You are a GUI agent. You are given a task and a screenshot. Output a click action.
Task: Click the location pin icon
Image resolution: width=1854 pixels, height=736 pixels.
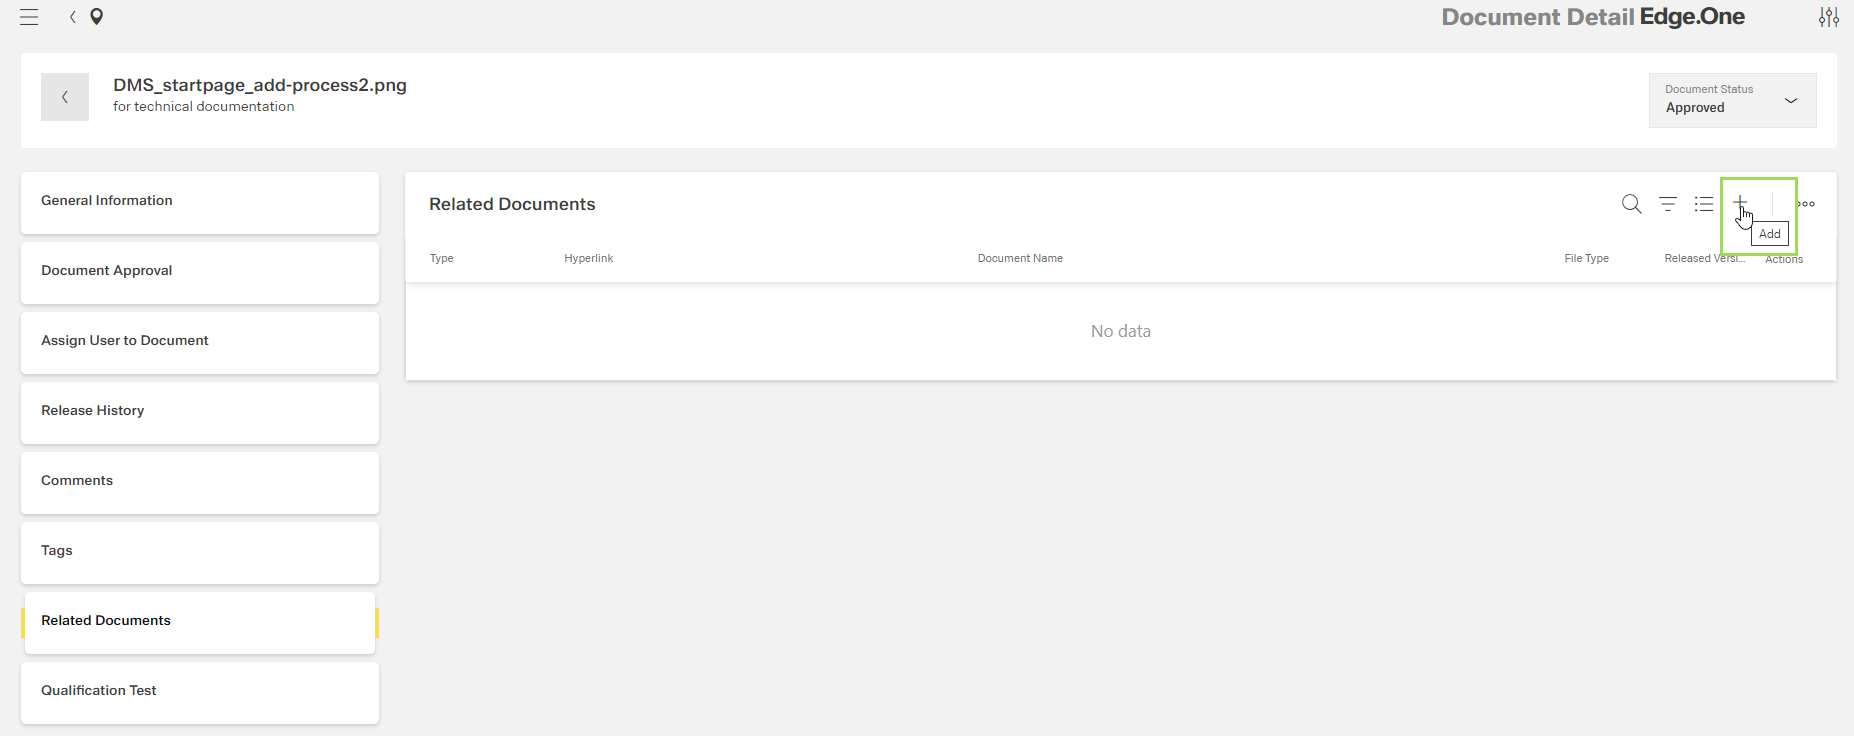click(97, 17)
